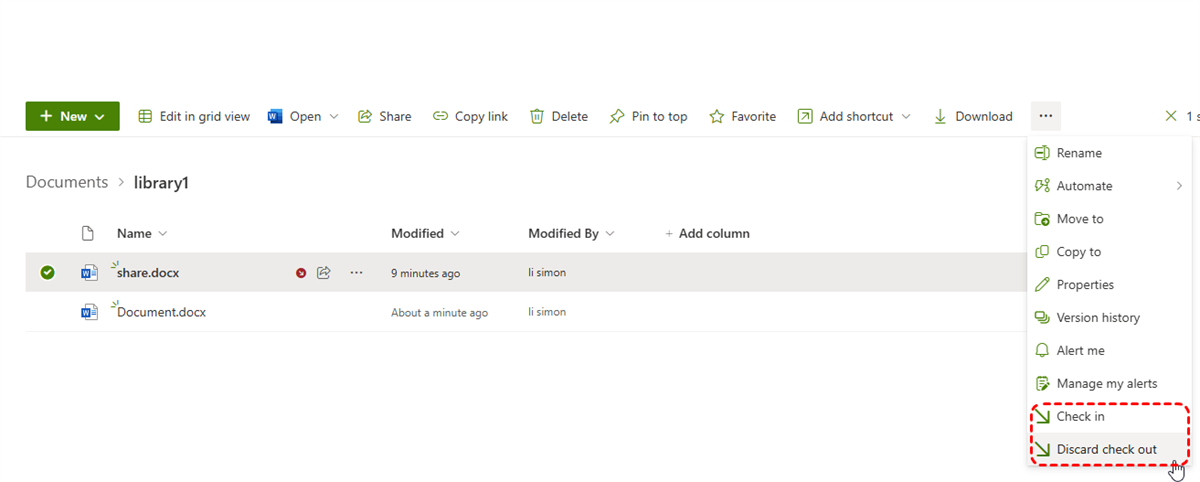Expand the Open dropdown arrow
This screenshot has height=482, width=1200.
tap(334, 116)
